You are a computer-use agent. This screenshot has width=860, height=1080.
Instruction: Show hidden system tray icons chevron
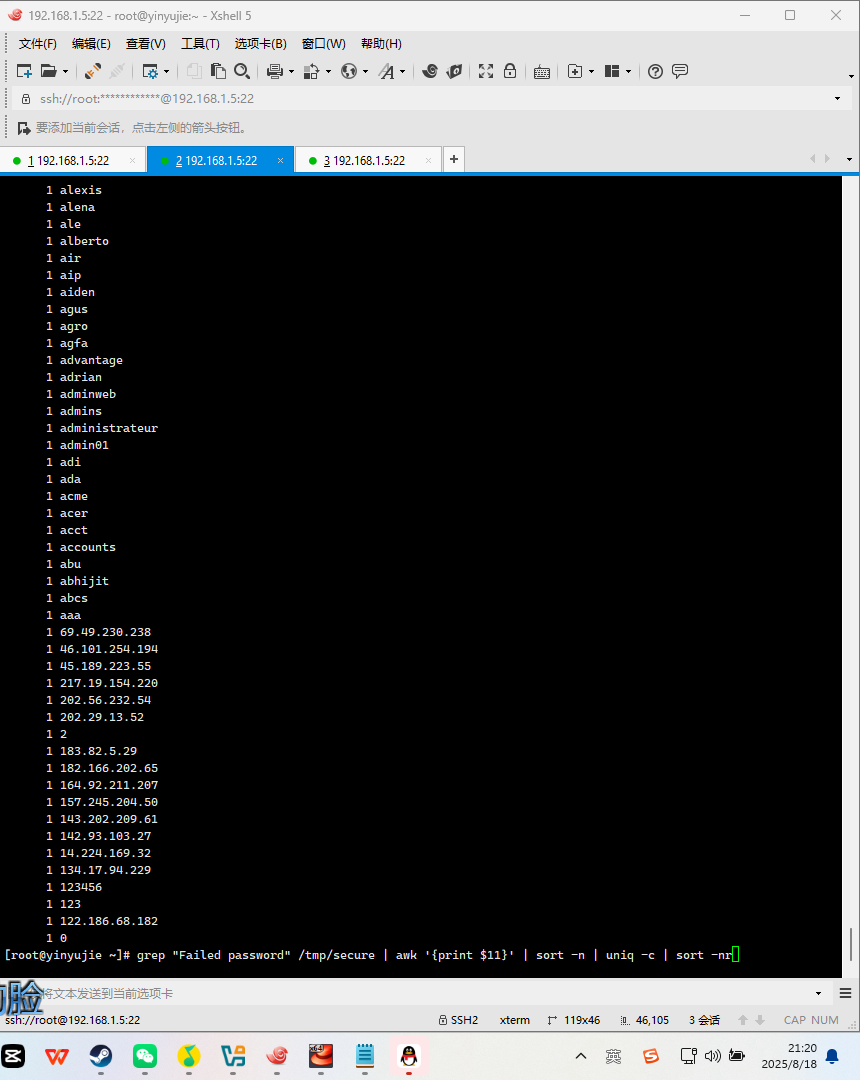581,1056
